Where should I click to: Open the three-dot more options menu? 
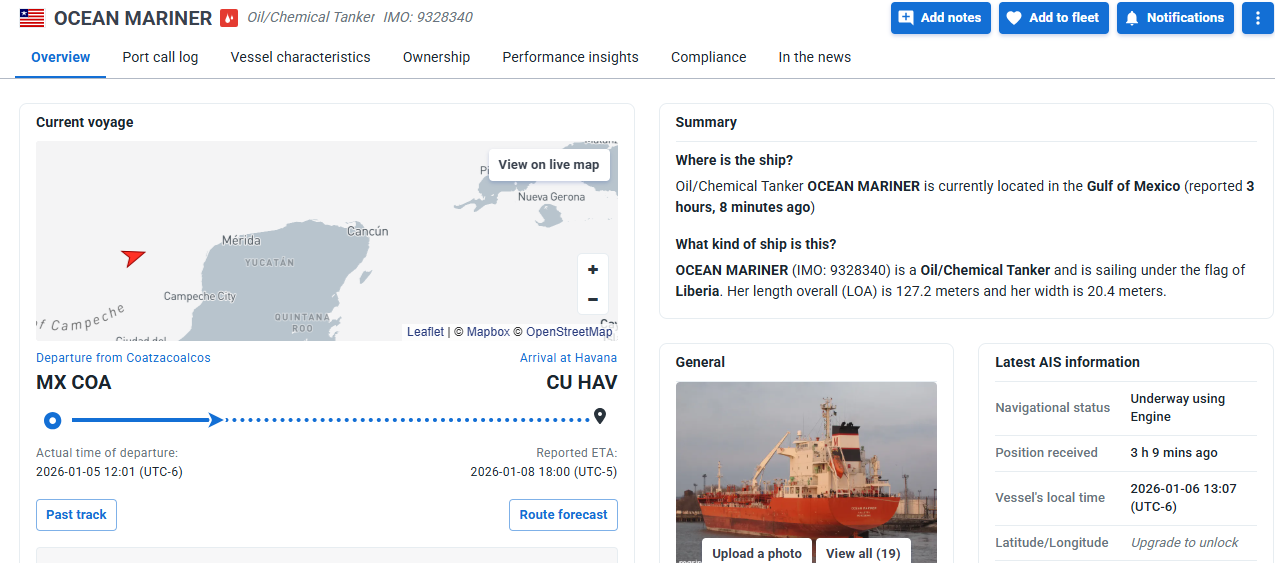pyautogui.click(x=1257, y=18)
